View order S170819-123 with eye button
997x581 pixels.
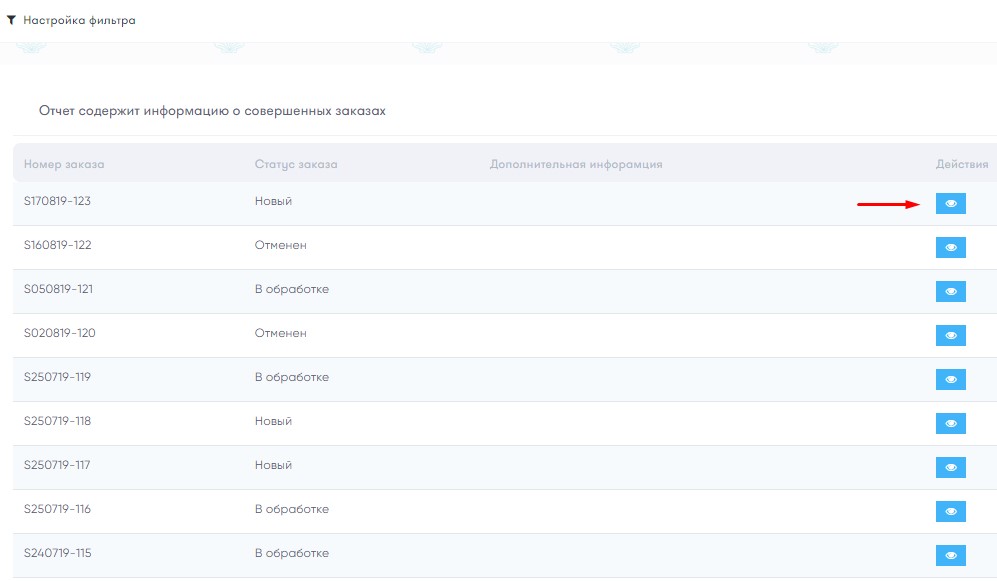point(951,203)
